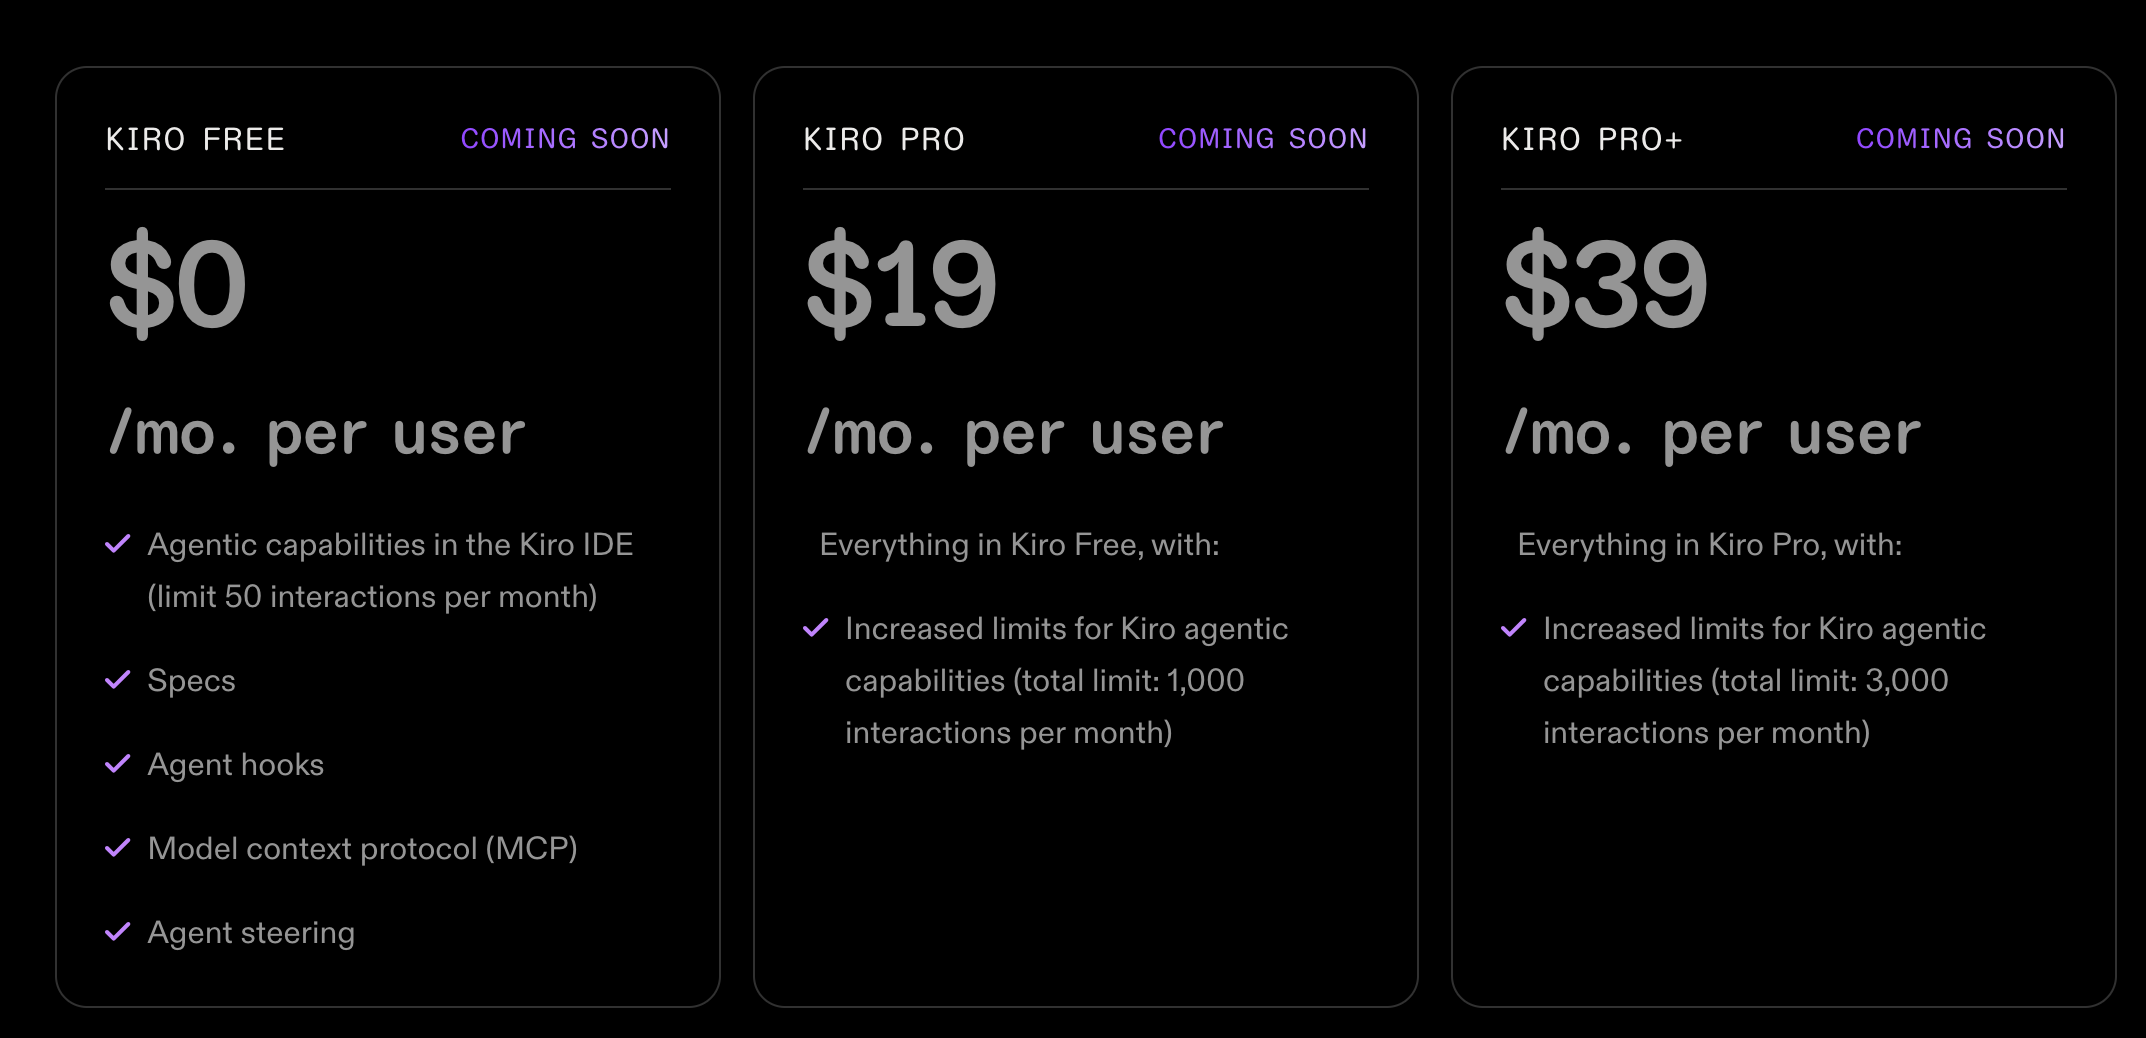The image size is (2146, 1038).
Task: Click the $19 price heading
Action: click(x=901, y=284)
